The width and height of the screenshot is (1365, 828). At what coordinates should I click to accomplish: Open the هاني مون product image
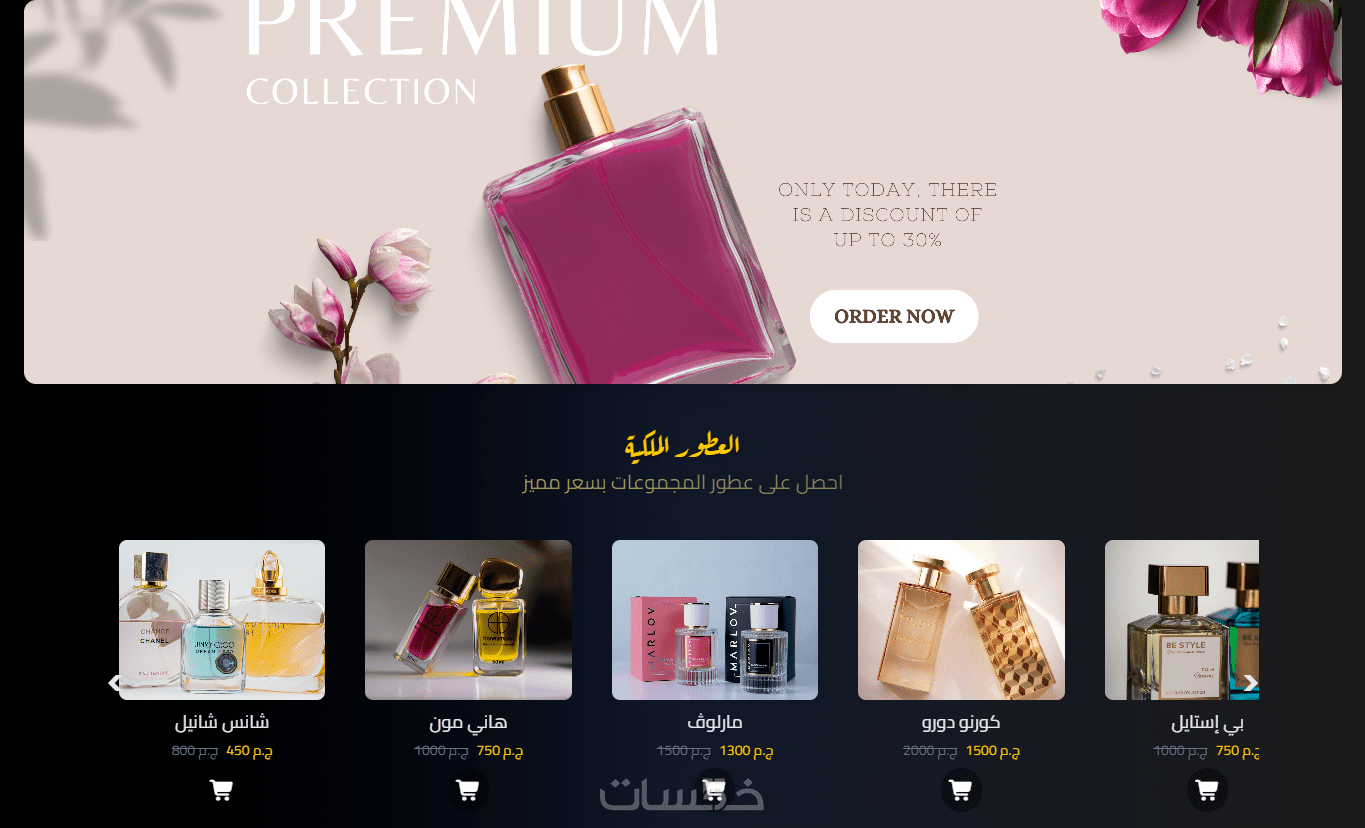click(x=468, y=620)
